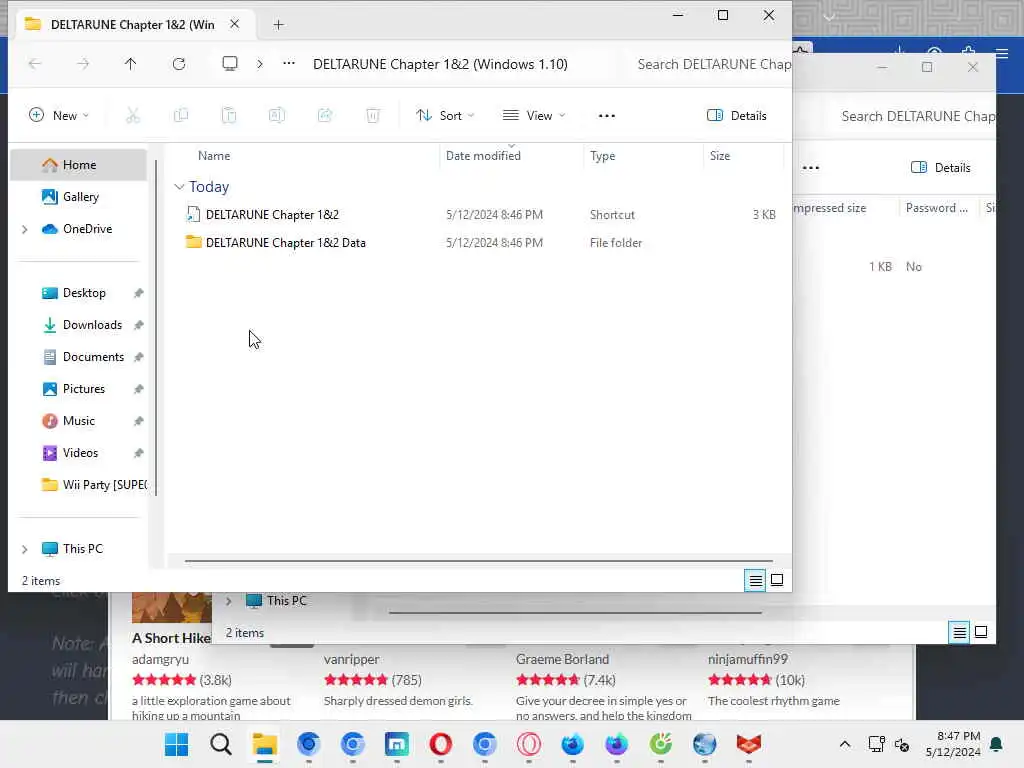
Task: Toggle Details pane in the back window
Action: click(940, 168)
